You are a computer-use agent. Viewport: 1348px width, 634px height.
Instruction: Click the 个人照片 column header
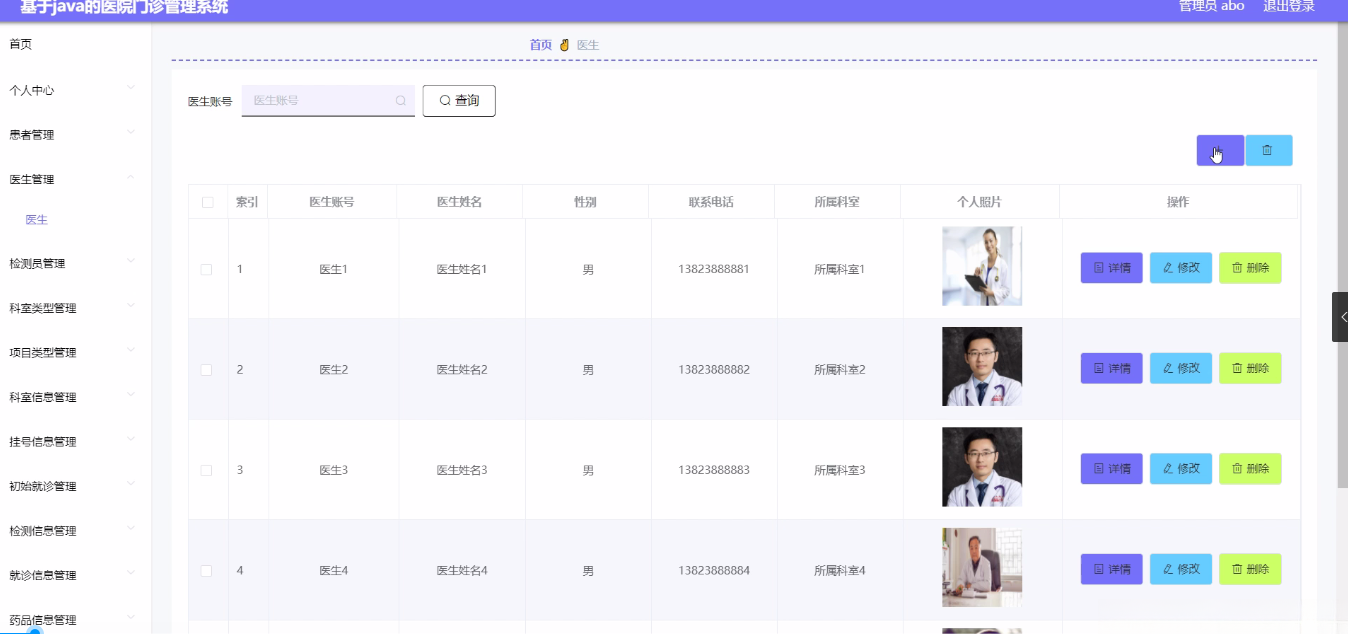point(980,202)
